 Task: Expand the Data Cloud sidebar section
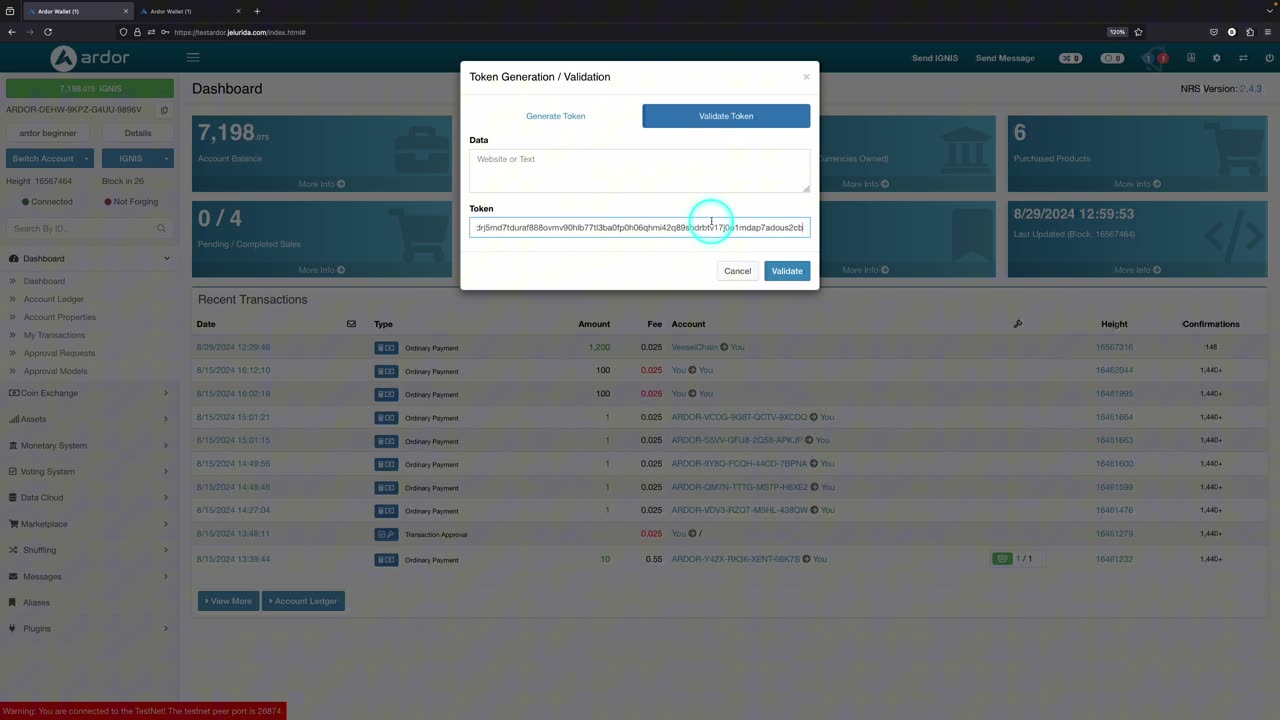[x=88, y=497]
